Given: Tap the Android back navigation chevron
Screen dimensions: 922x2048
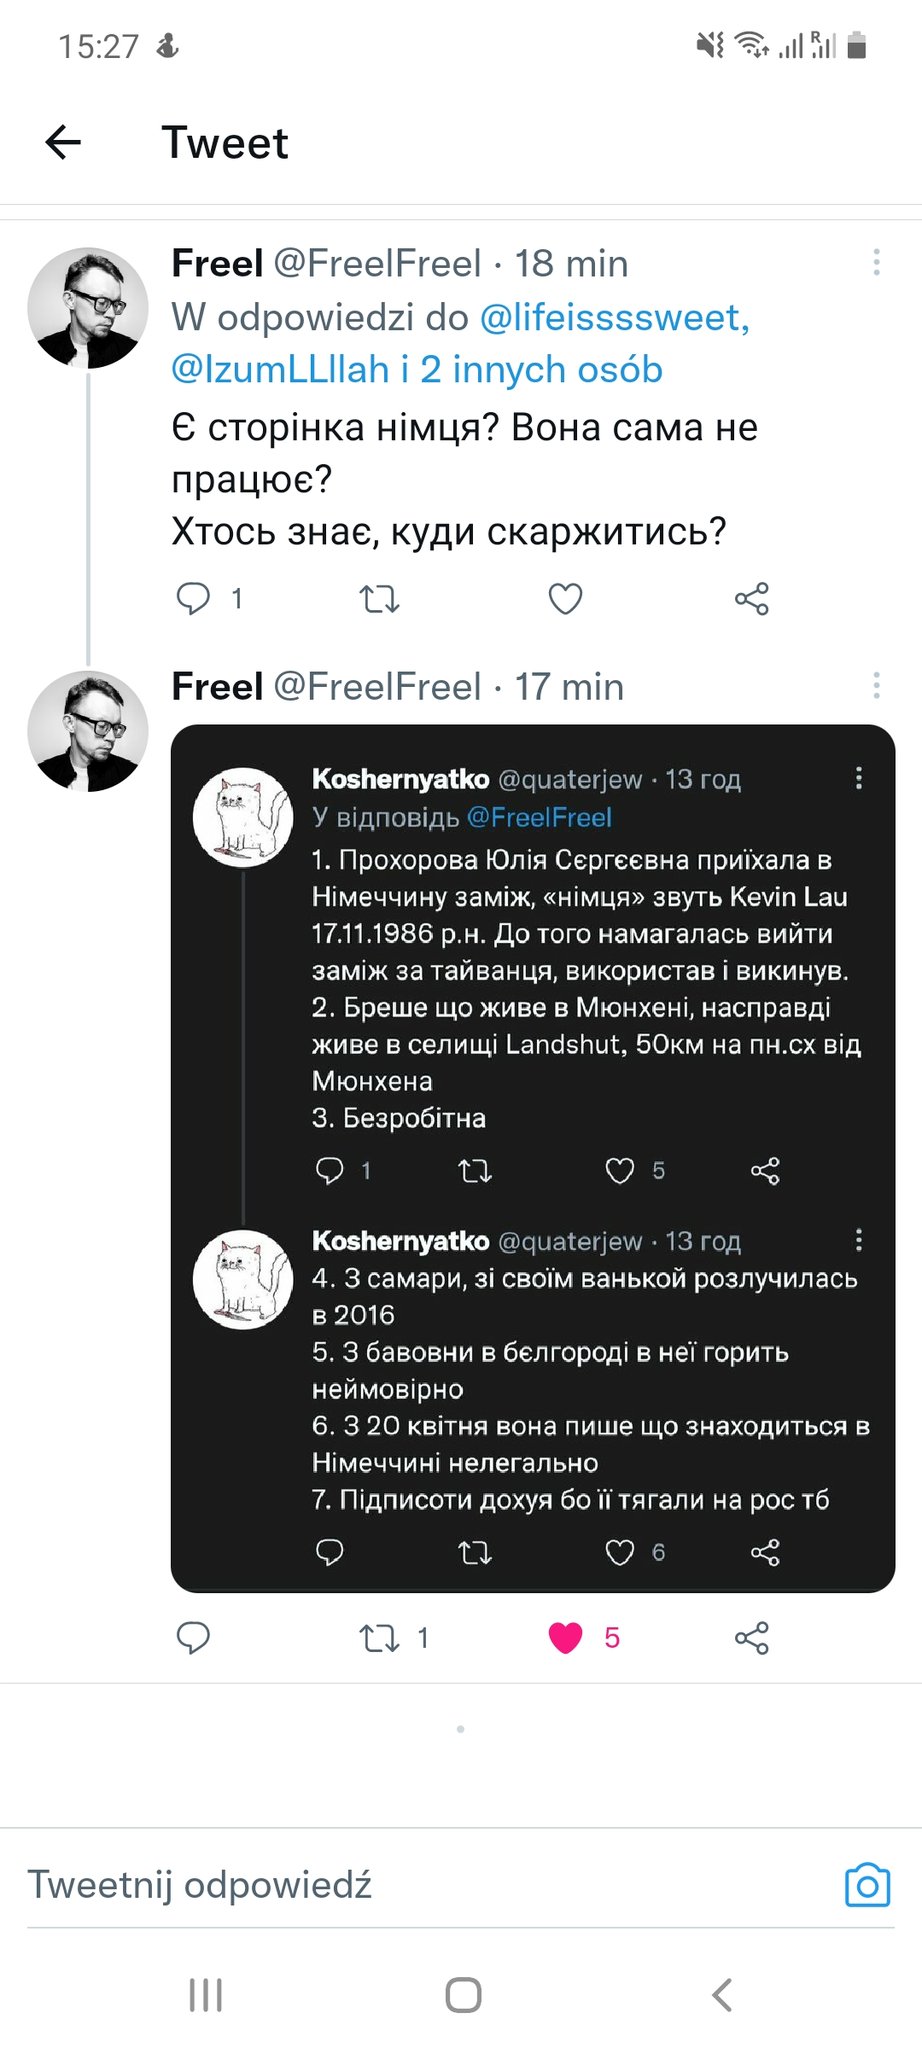Looking at the screenshot, I should pos(722,1995).
